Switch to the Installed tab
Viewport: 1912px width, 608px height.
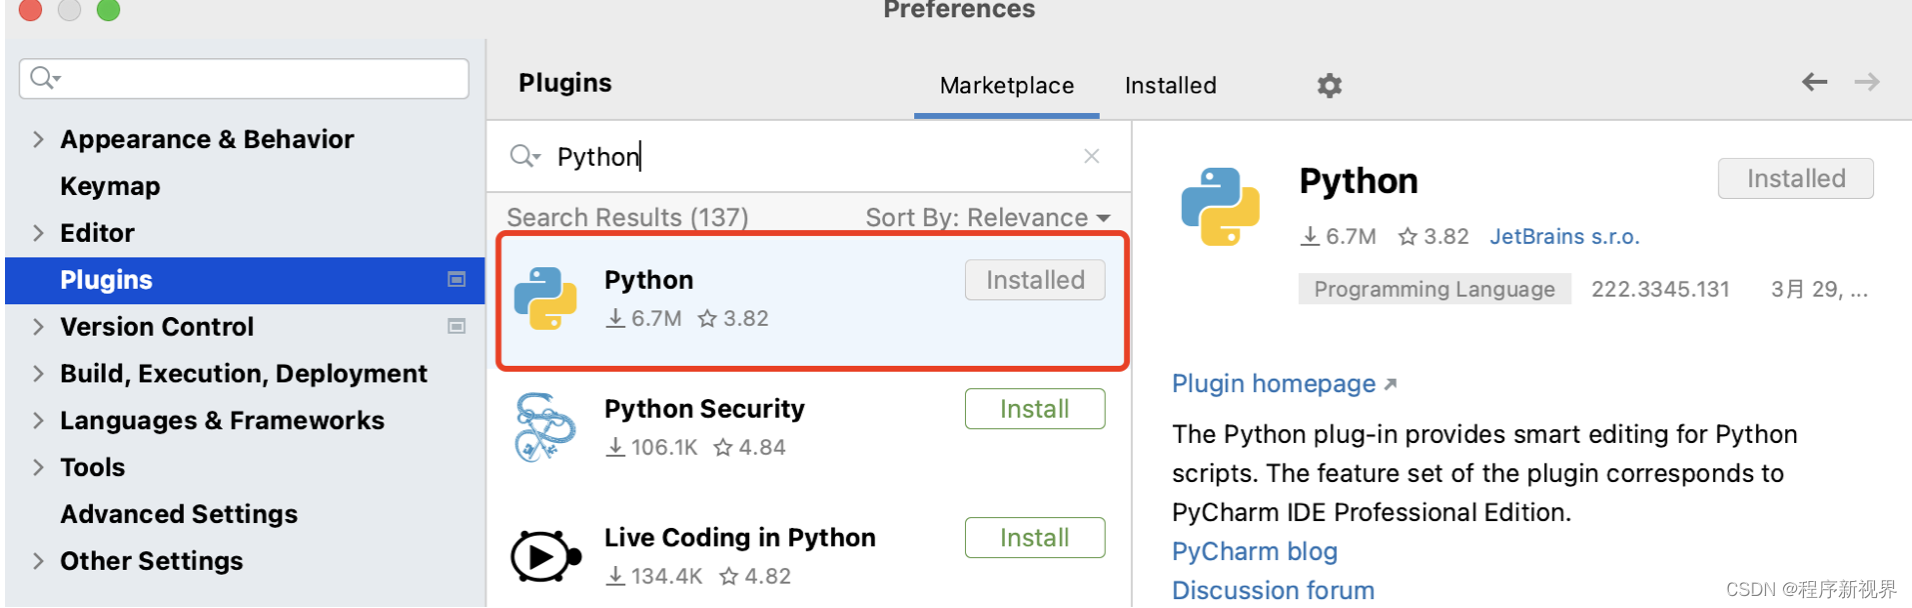1170,86
